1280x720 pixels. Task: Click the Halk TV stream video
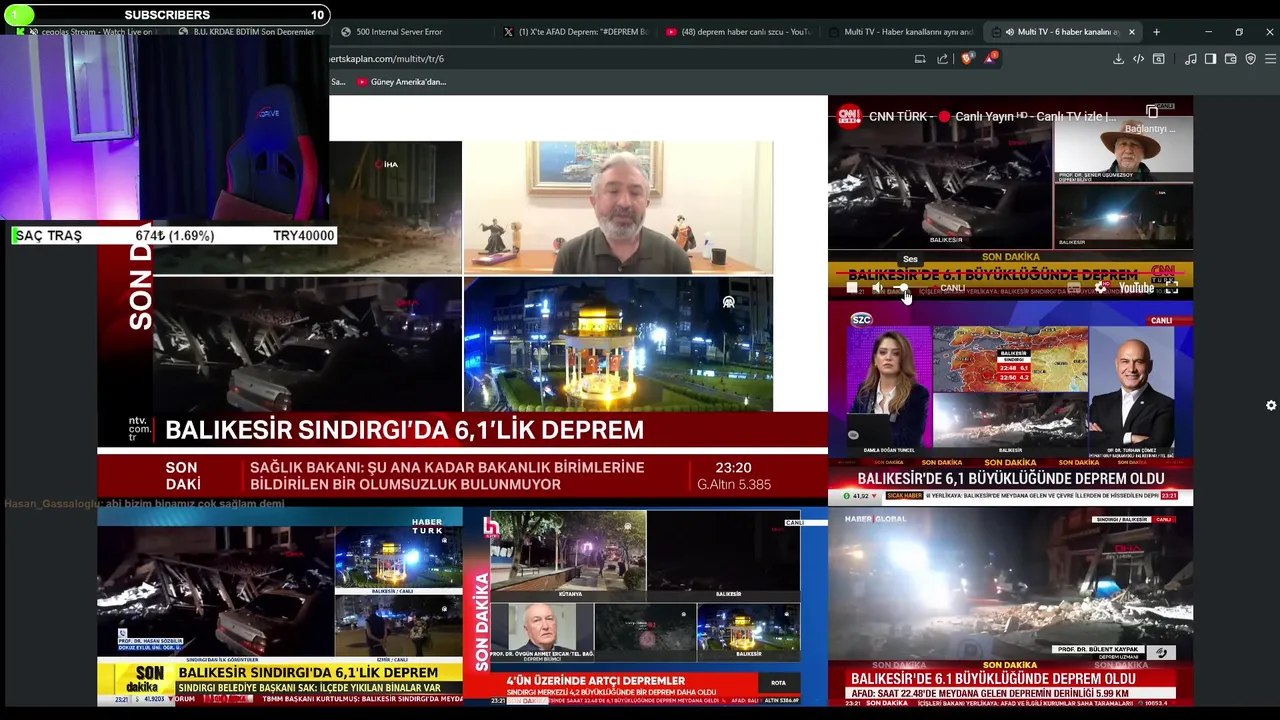645,607
